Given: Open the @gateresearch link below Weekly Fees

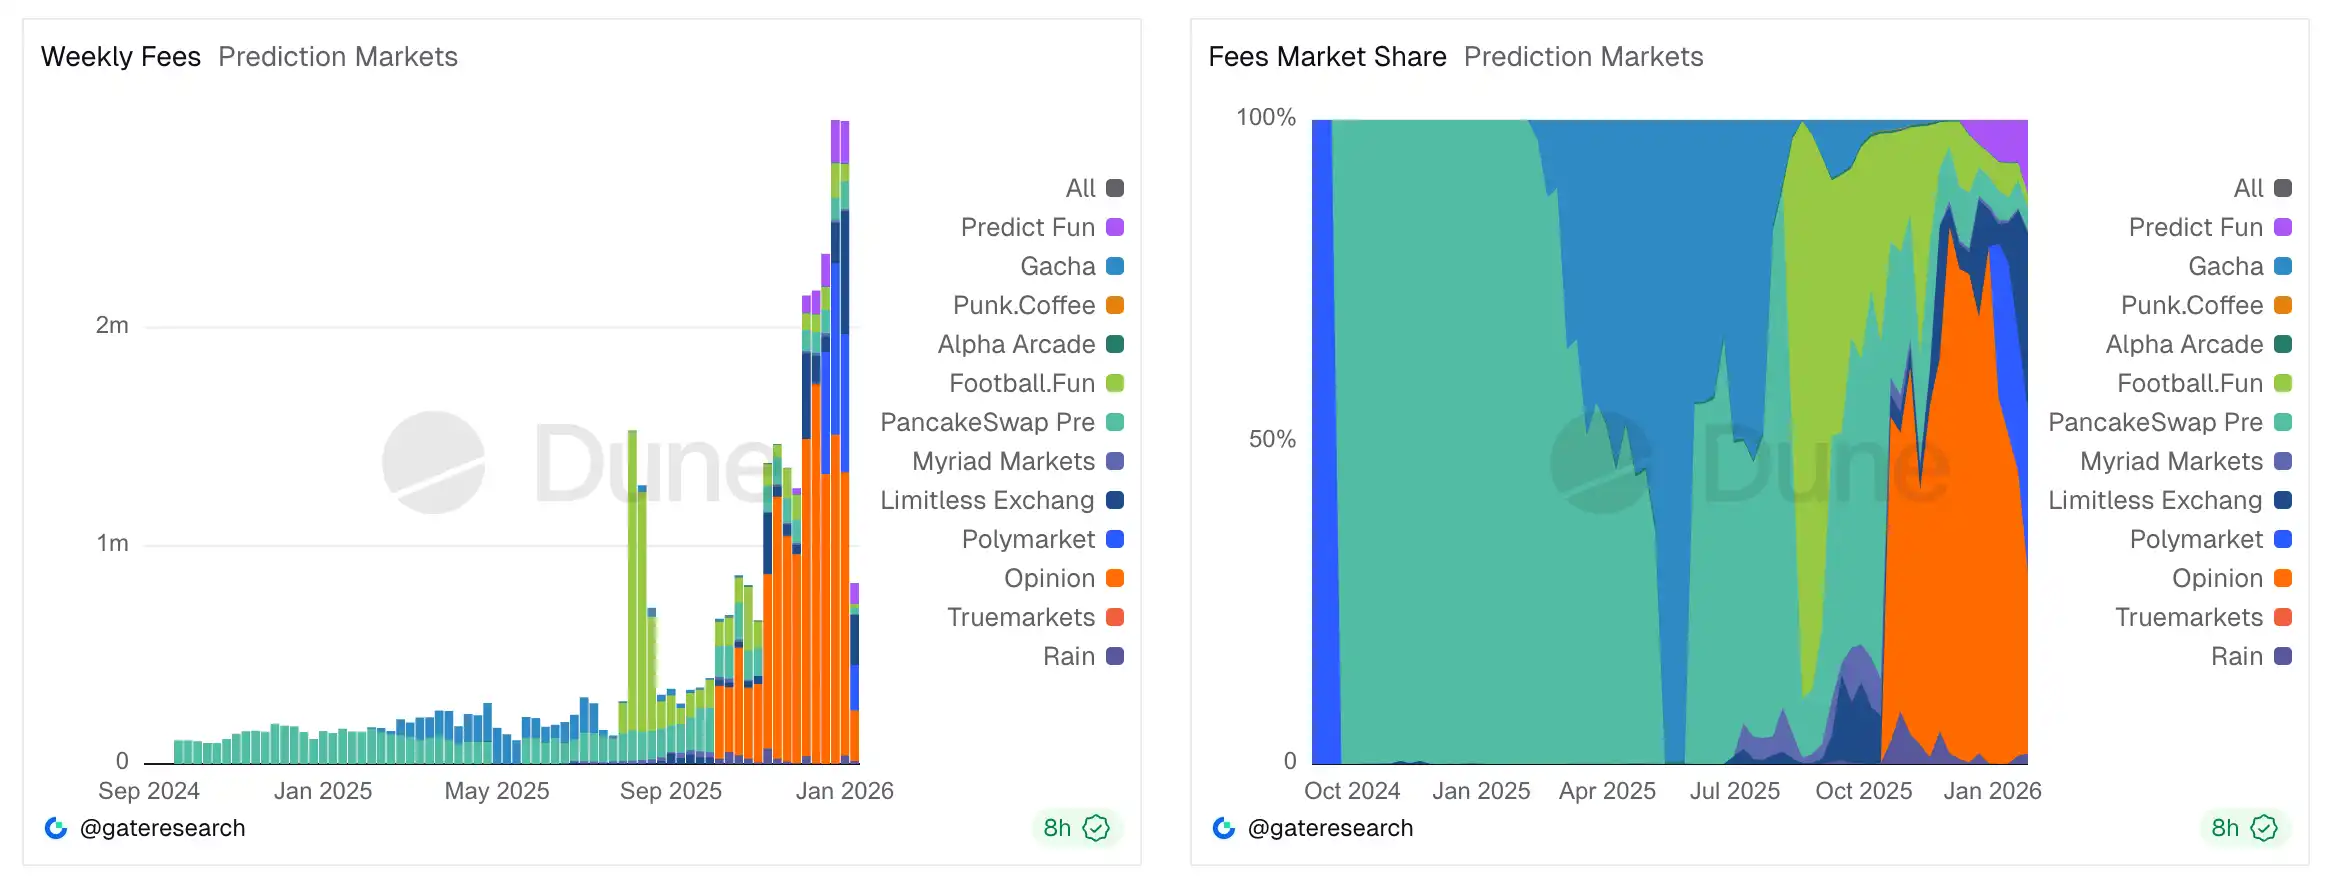Looking at the screenshot, I should point(162,828).
